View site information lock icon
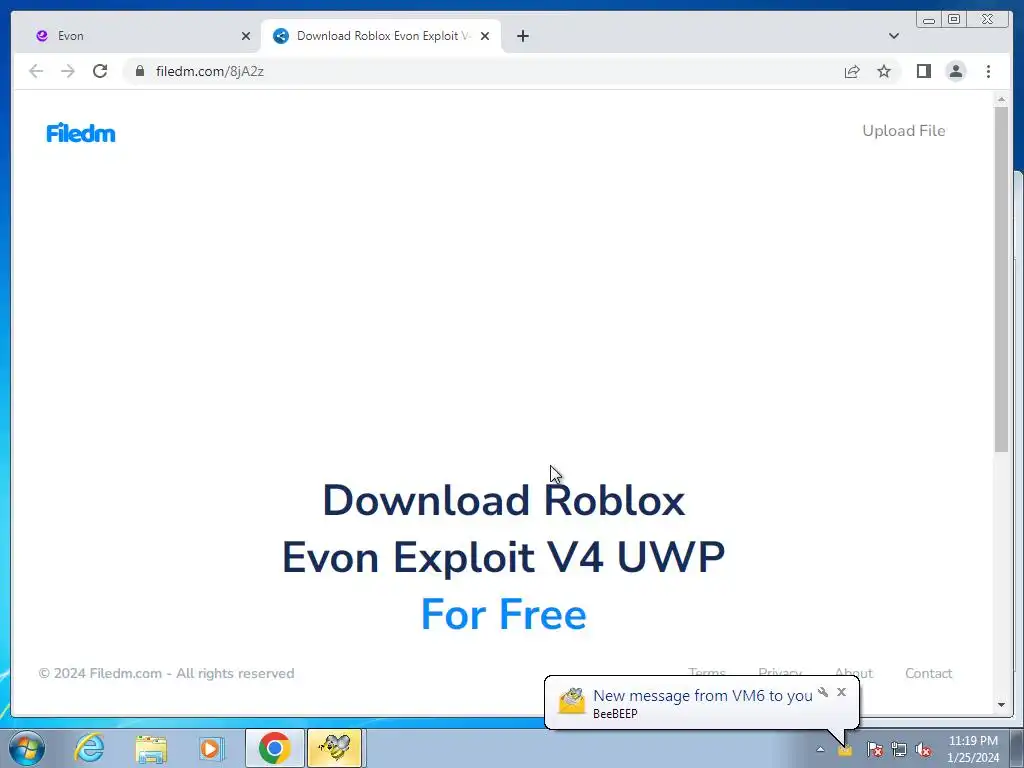Viewport: 1024px width, 768px height. (140, 71)
